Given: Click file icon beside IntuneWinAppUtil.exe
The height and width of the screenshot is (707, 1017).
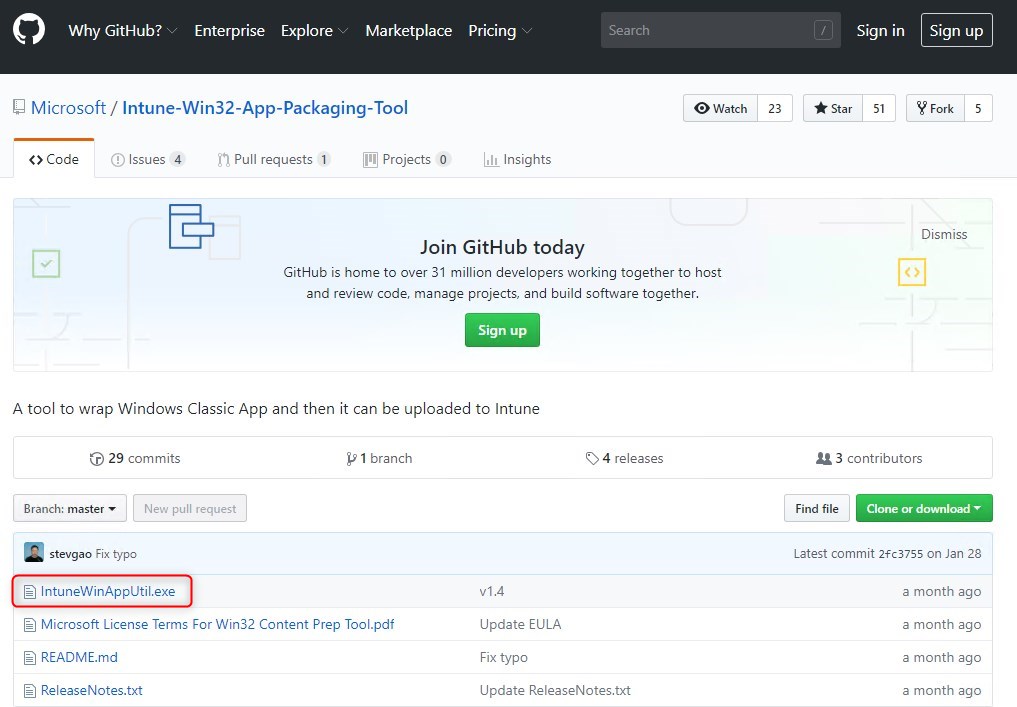Looking at the screenshot, I should (x=30, y=592).
